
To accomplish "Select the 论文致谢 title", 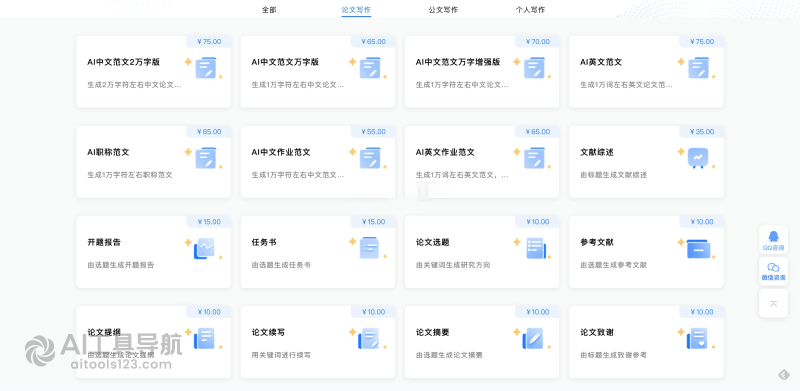I will point(597,333).
